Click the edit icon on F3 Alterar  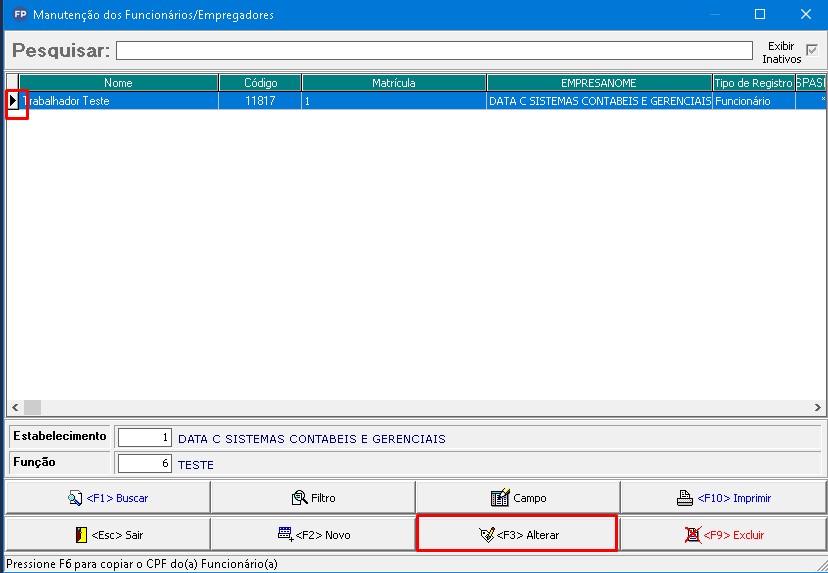click(x=486, y=535)
